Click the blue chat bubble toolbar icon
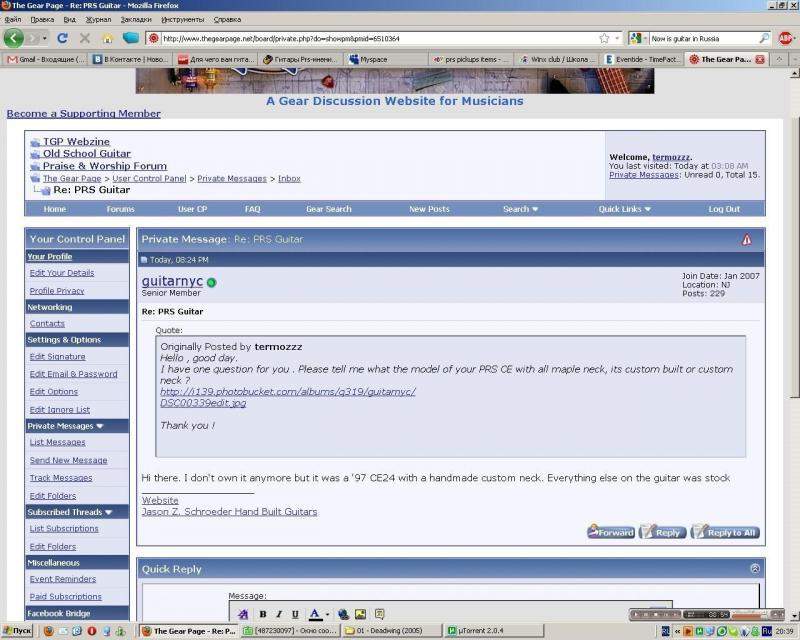The height and width of the screenshot is (640, 800). 131,38
